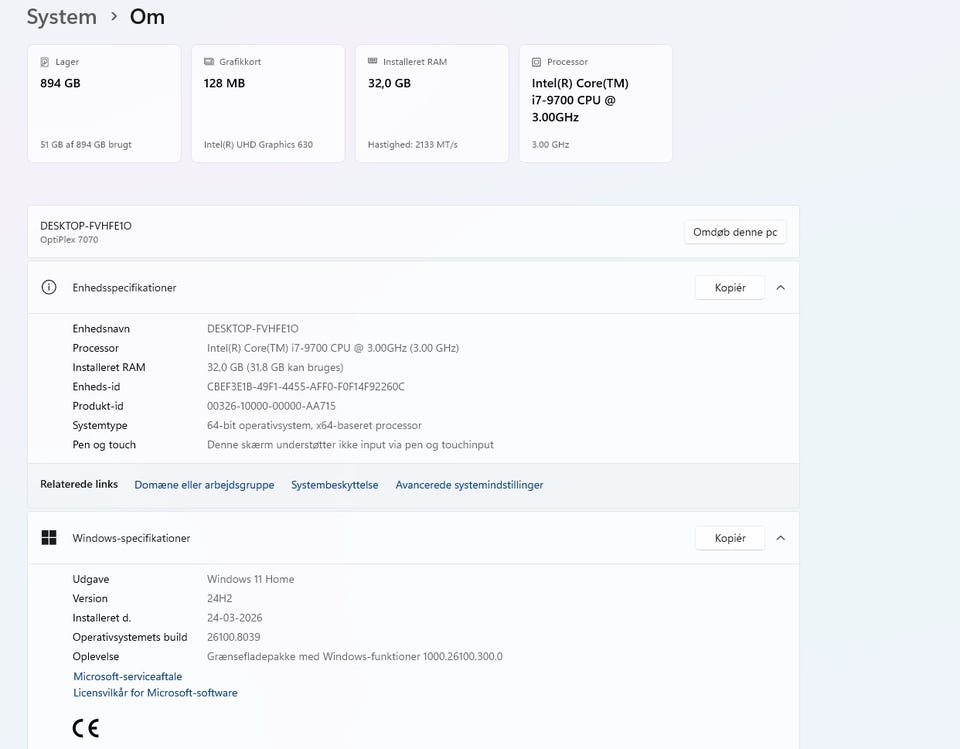960x749 pixels.
Task: Open Licensvilkår for Microsoft-software link
Action: [155, 693]
